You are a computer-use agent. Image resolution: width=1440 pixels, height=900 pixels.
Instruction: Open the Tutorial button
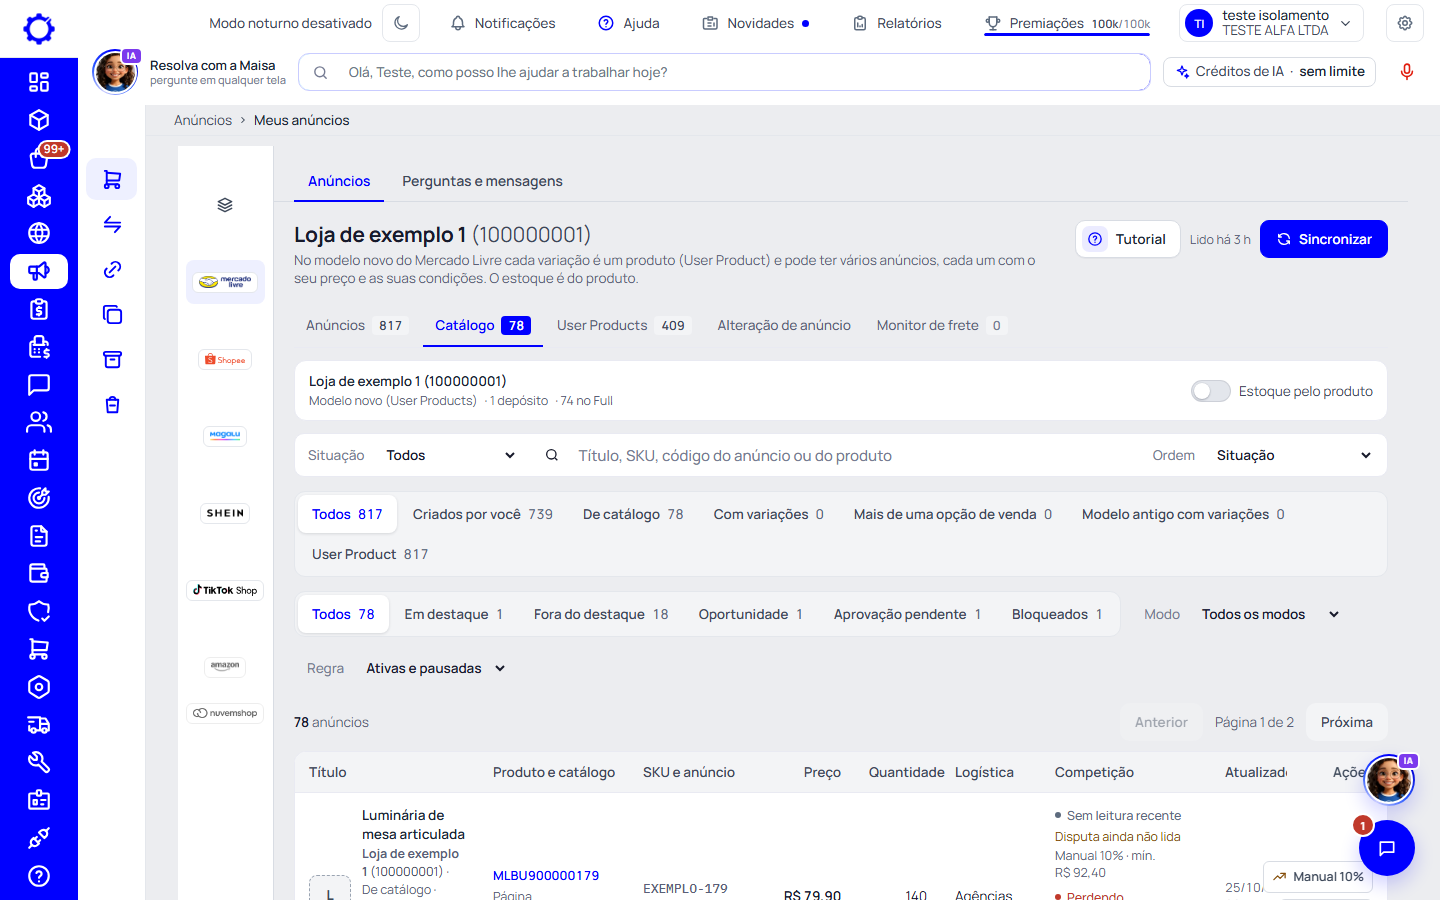[1128, 239]
